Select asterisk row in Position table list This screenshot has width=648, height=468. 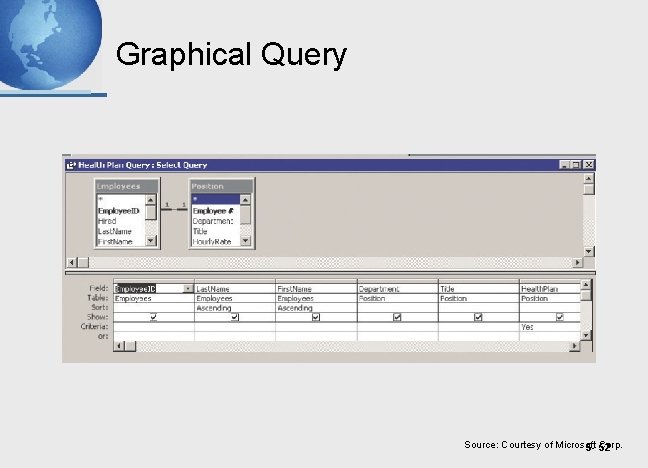[215, 200]
